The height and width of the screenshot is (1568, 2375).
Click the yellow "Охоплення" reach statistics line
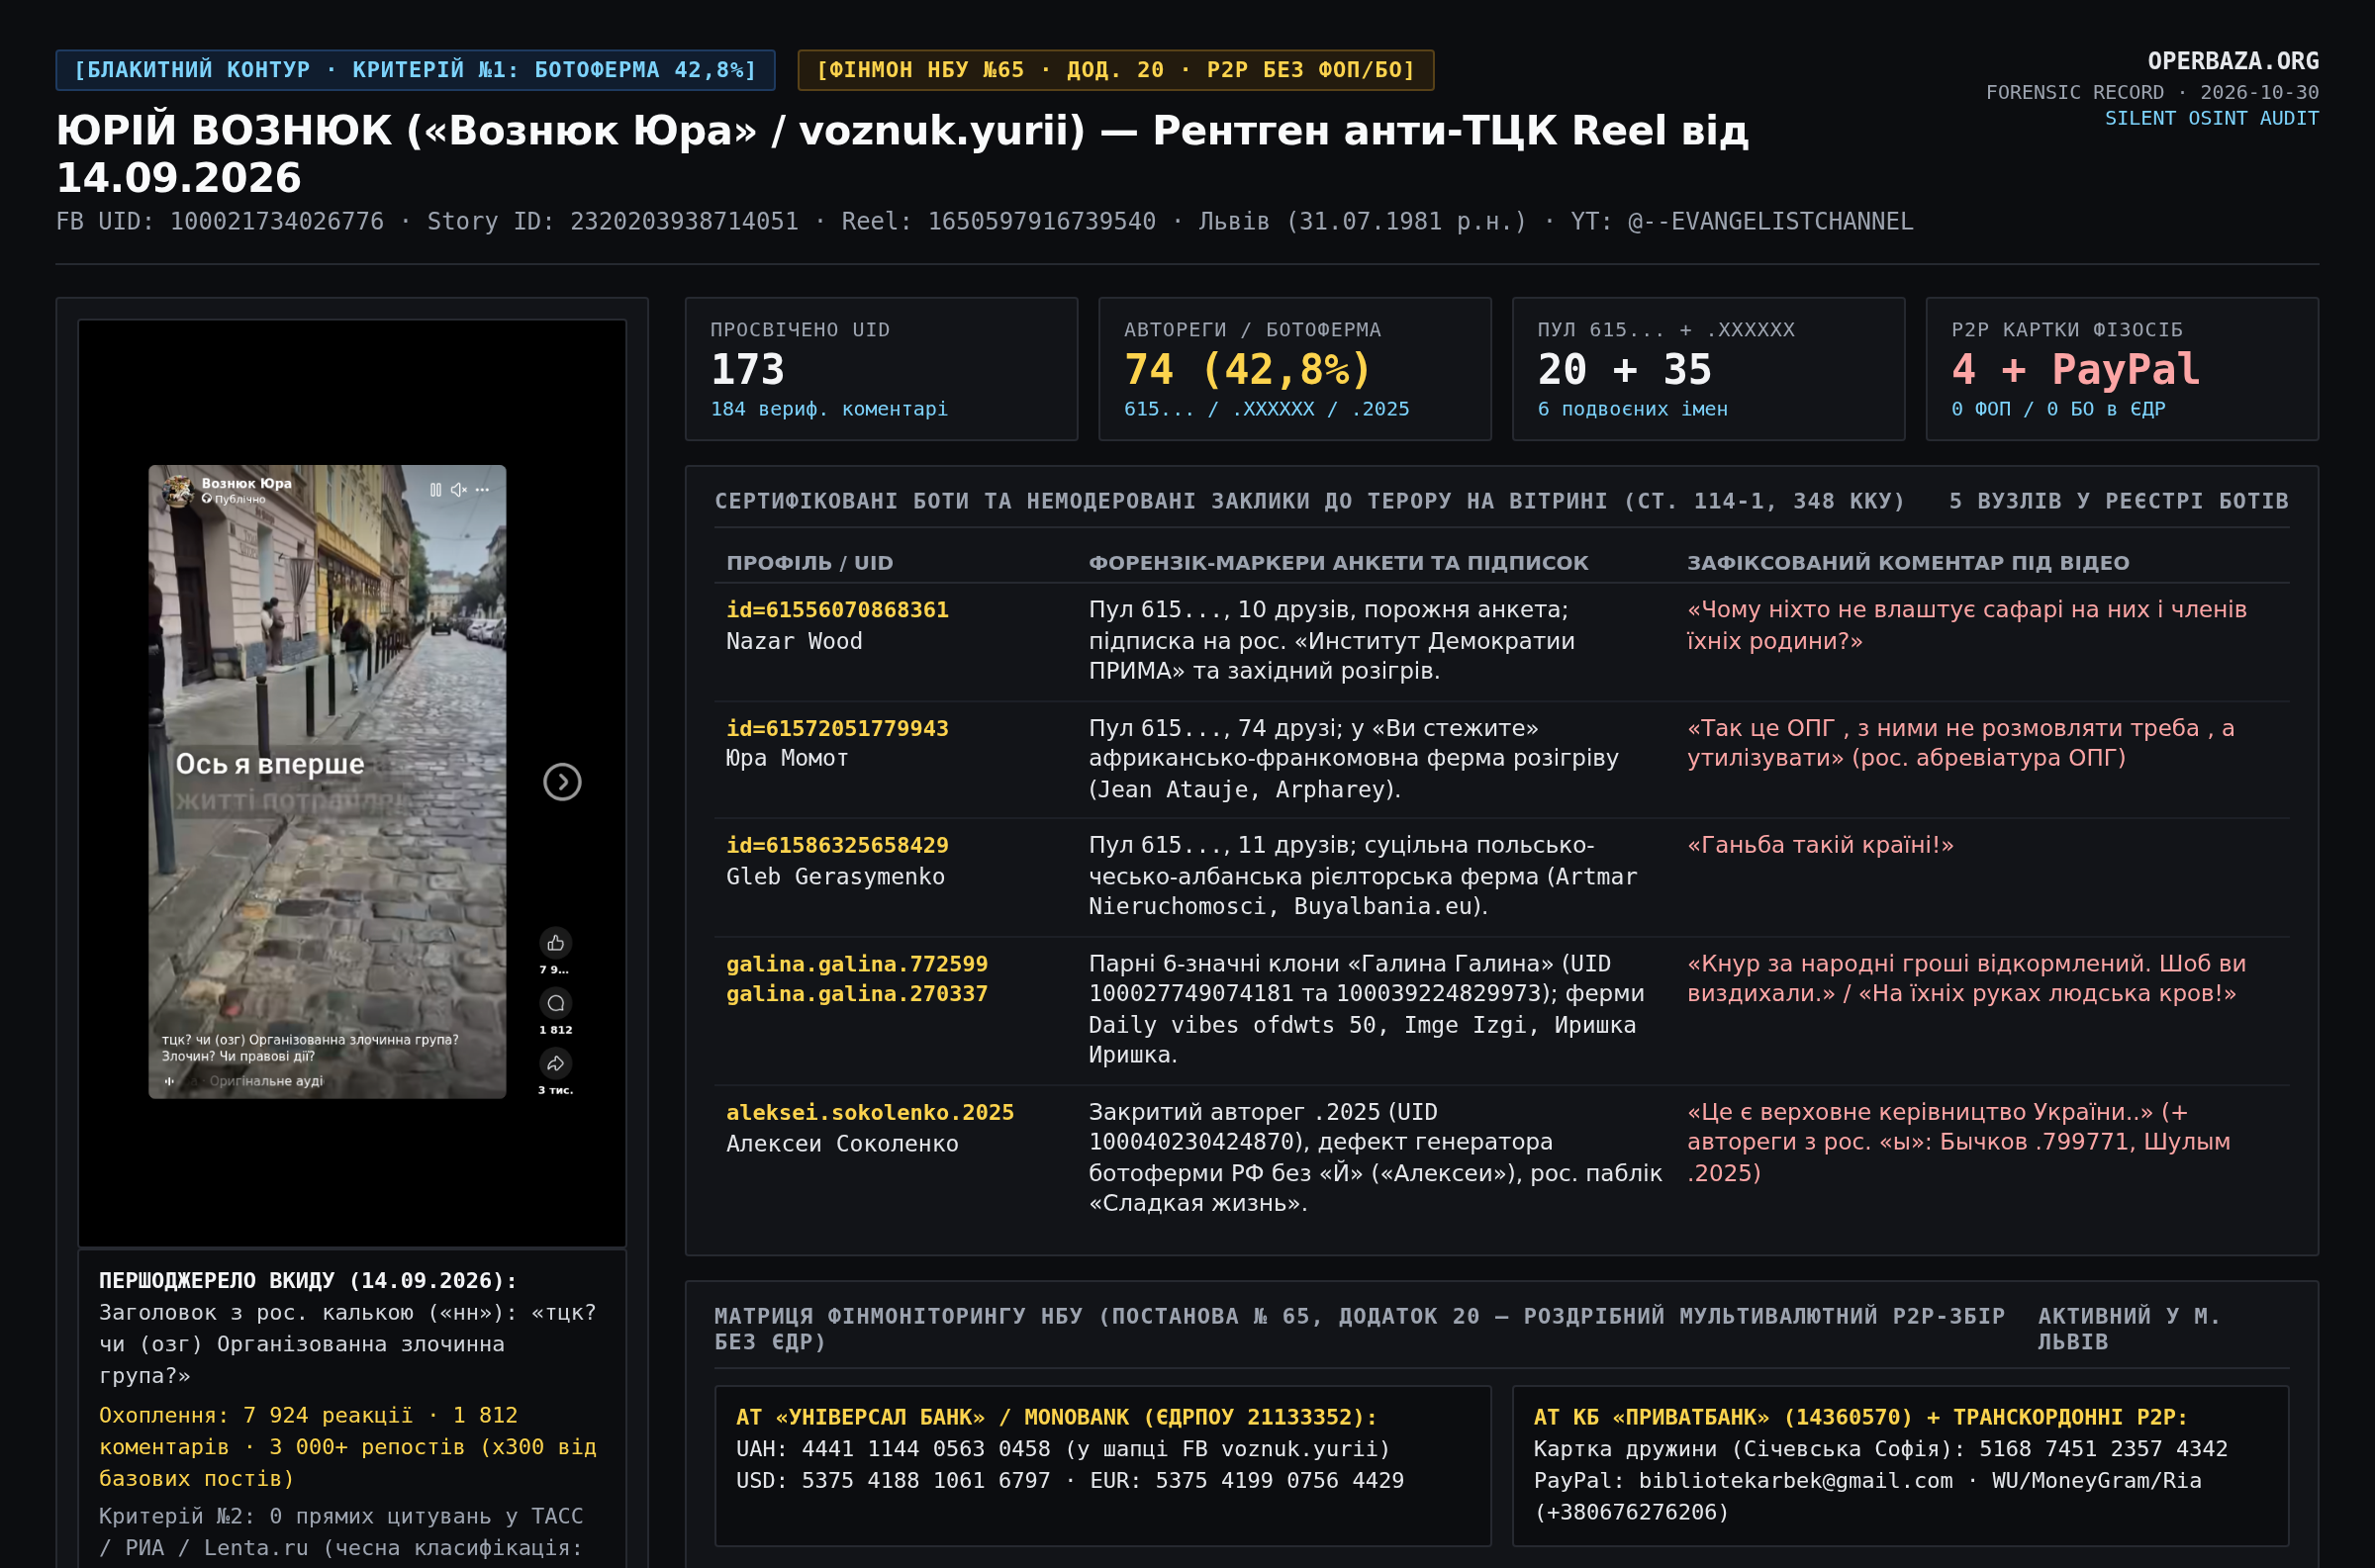(347, 1447)
